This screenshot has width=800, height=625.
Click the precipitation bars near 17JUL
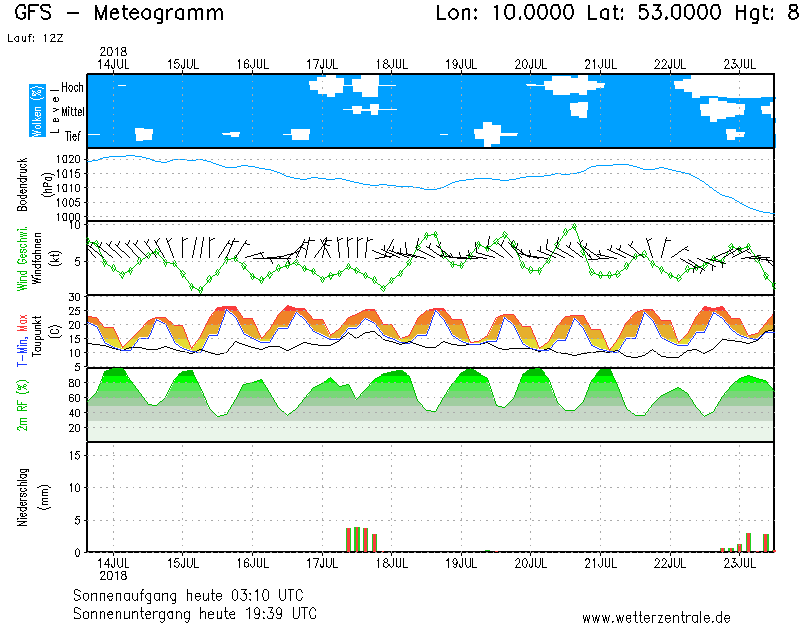point(359,539)
